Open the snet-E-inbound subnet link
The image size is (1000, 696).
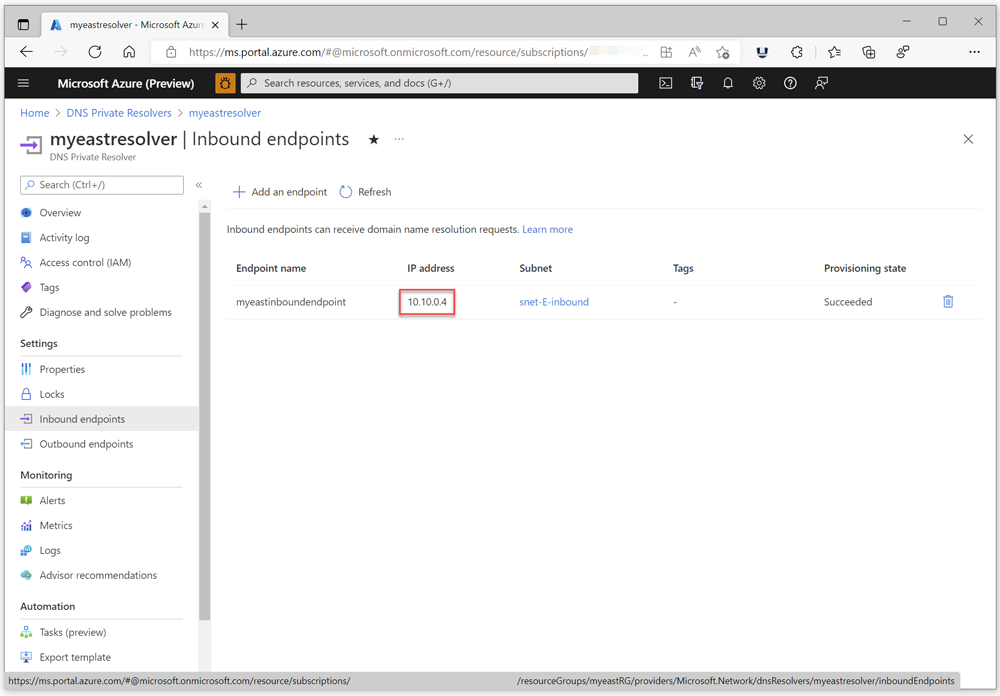click(554, 301)
